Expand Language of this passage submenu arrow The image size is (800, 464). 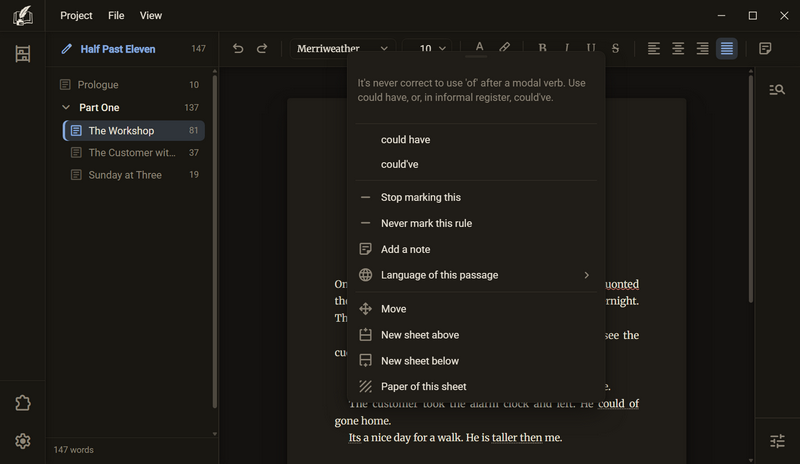587,275
